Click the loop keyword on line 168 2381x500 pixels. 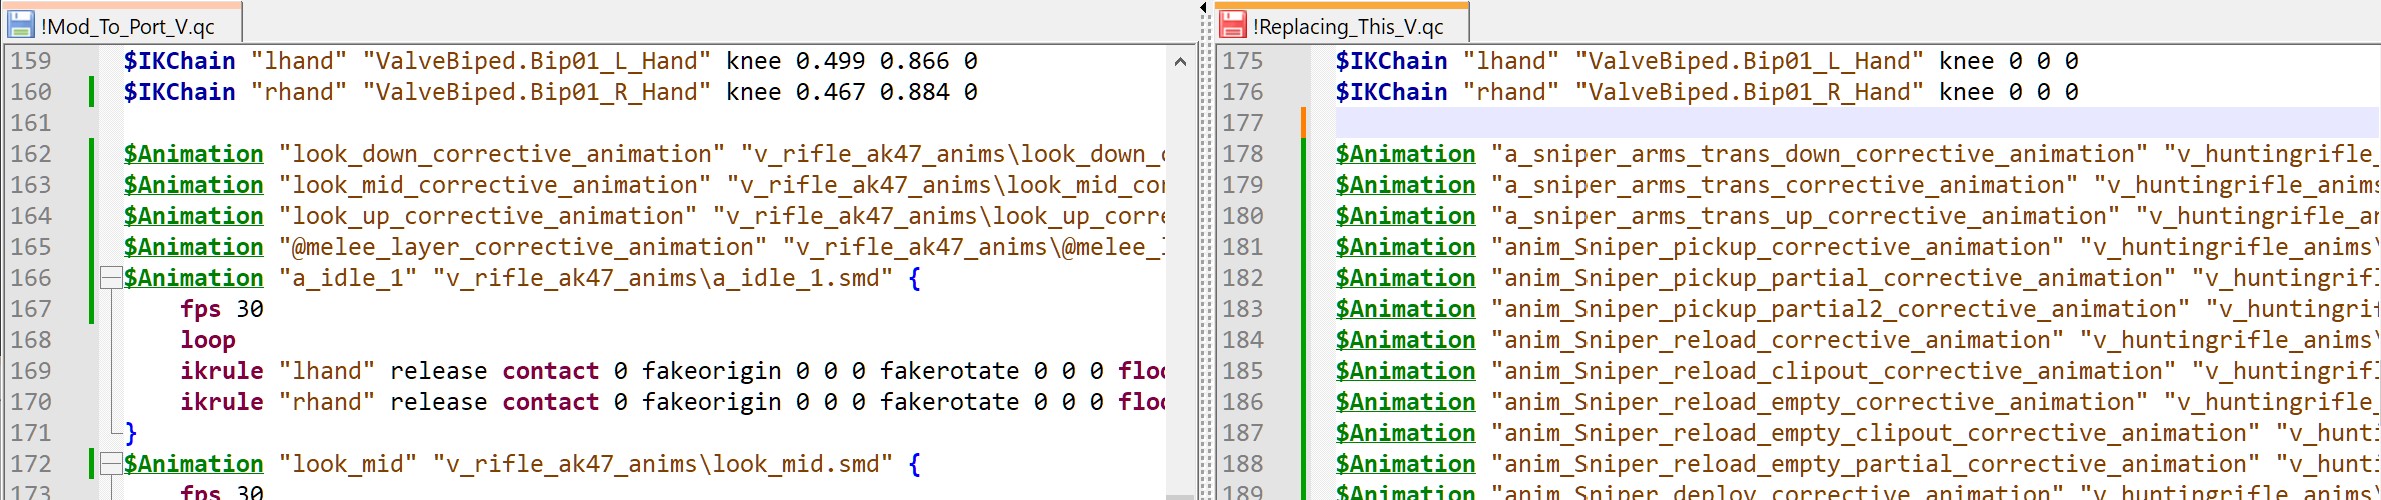[208, 340]
